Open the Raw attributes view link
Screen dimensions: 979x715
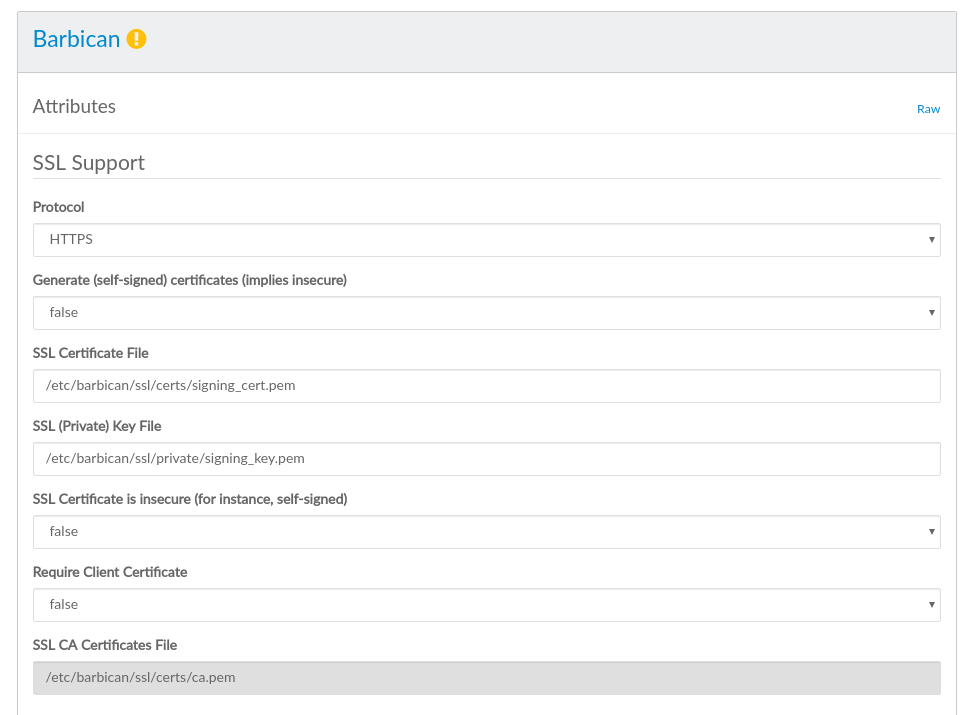(x=928, y=109)
